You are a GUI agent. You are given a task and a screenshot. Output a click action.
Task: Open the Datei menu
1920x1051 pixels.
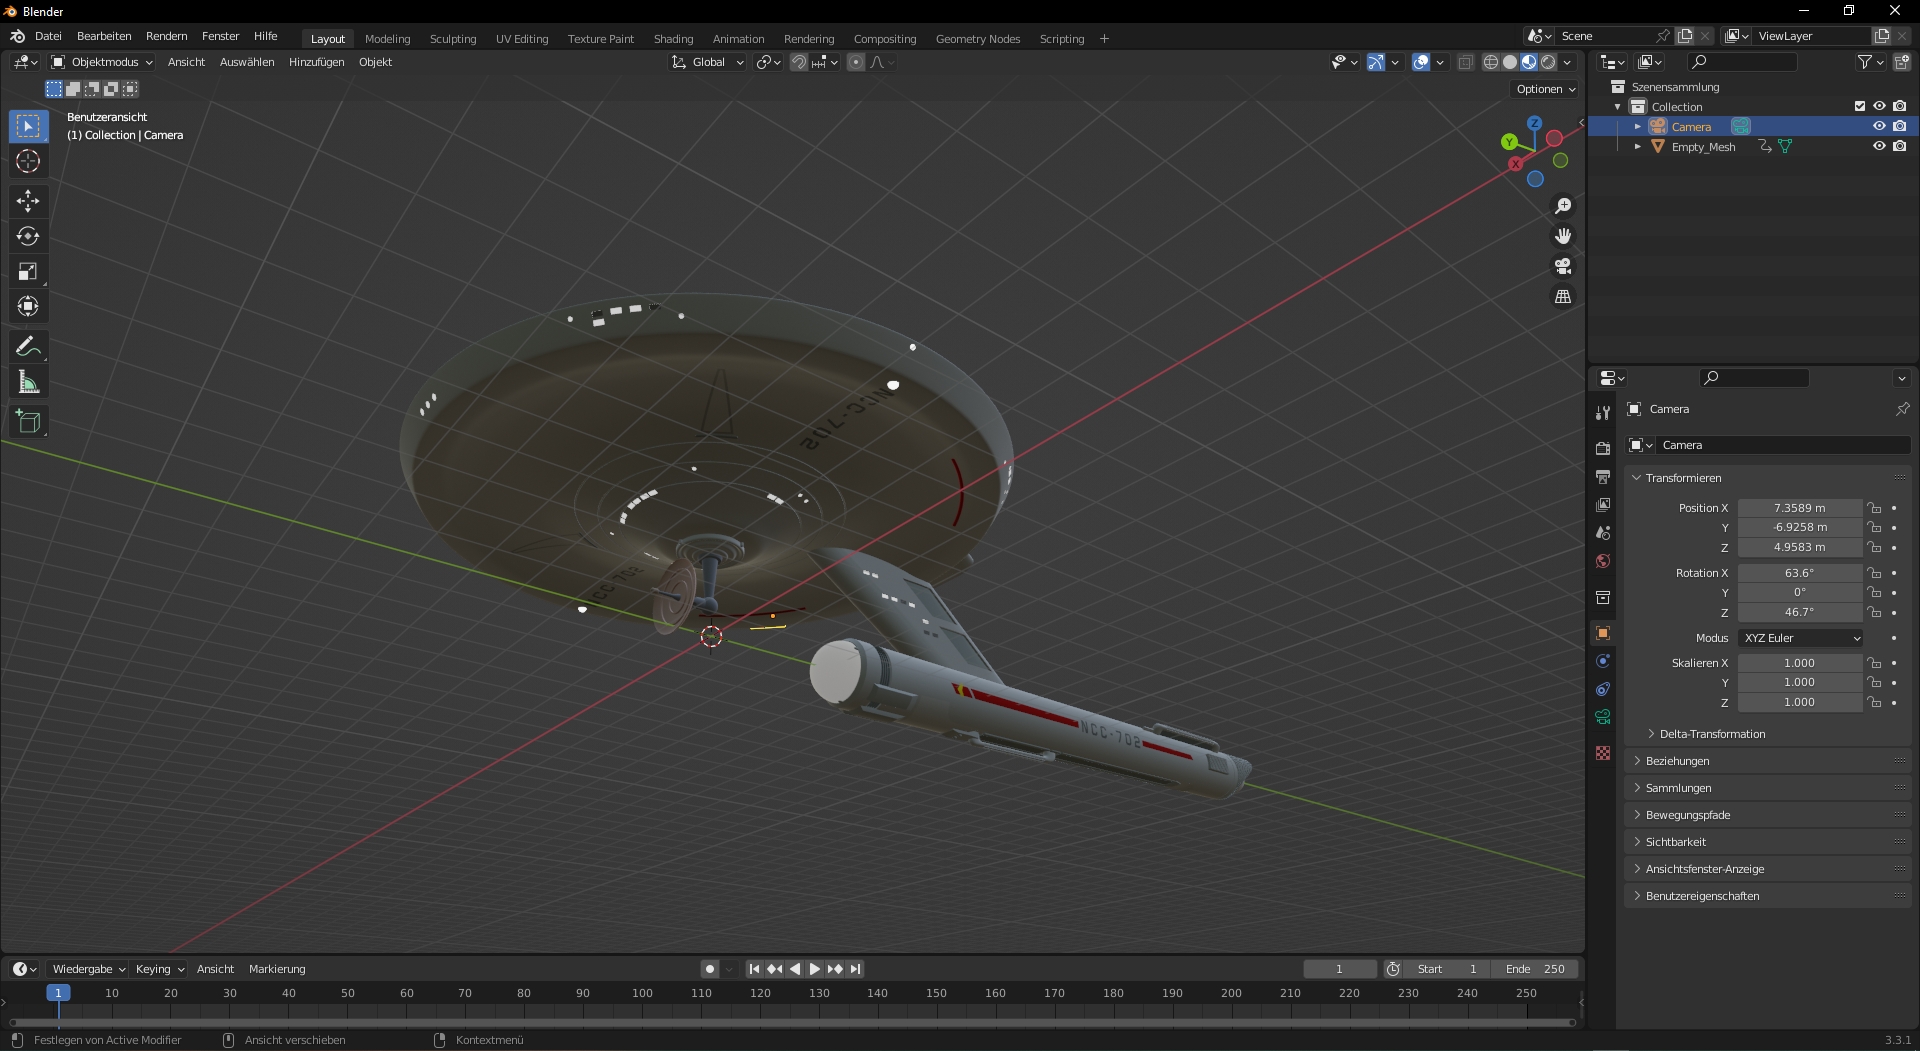click(x=48, y=37)
